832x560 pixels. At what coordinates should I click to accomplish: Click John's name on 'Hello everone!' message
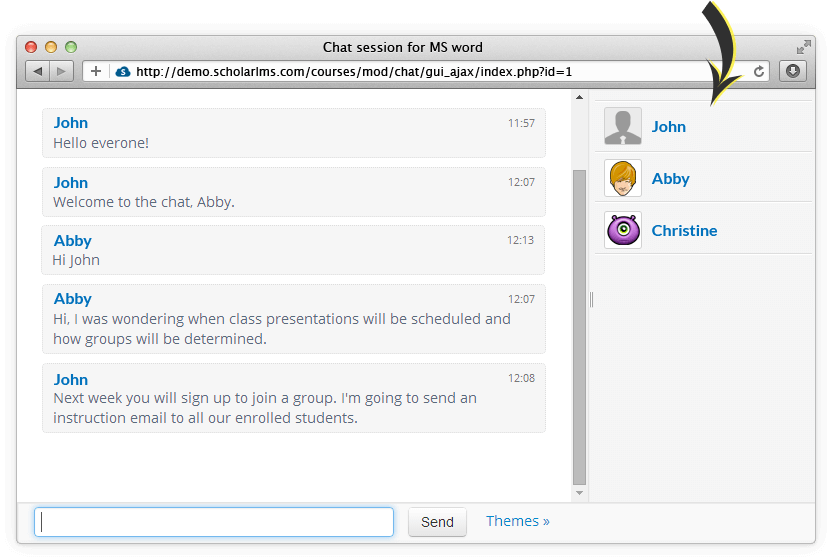point(71,123)
